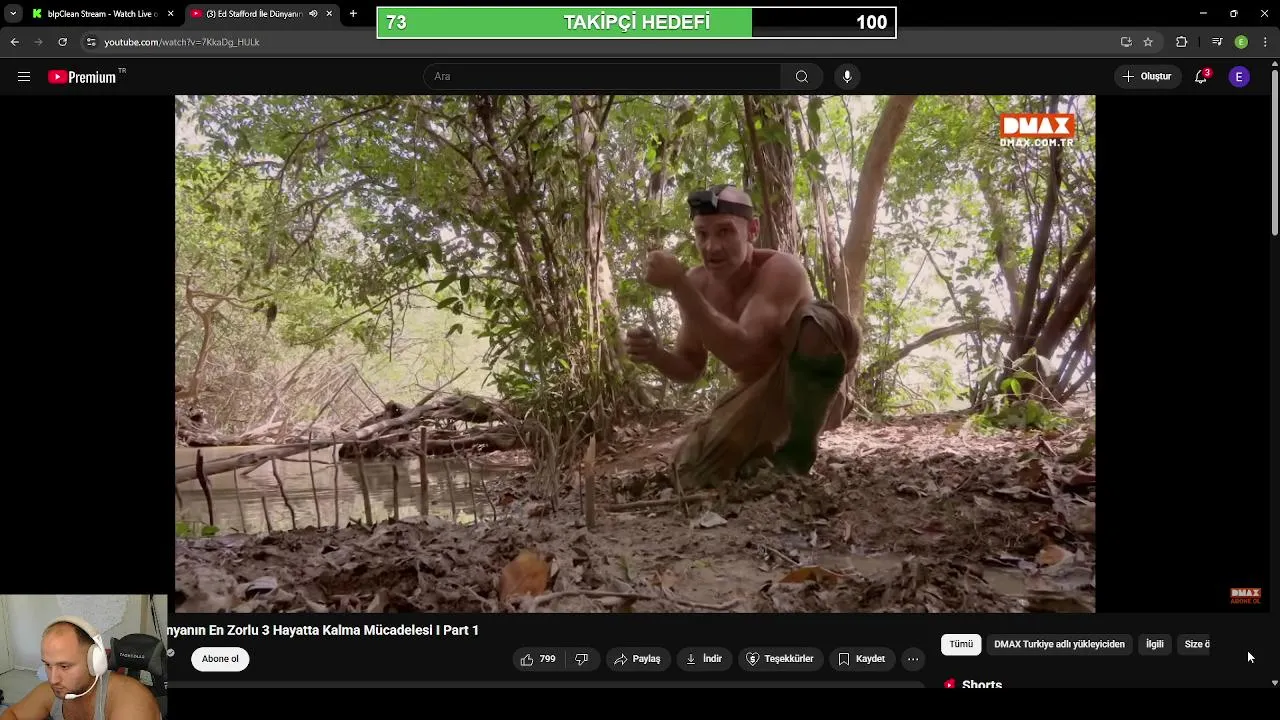
Task: Open more actions three-dot menu
Action: click(x=912, y=659)
